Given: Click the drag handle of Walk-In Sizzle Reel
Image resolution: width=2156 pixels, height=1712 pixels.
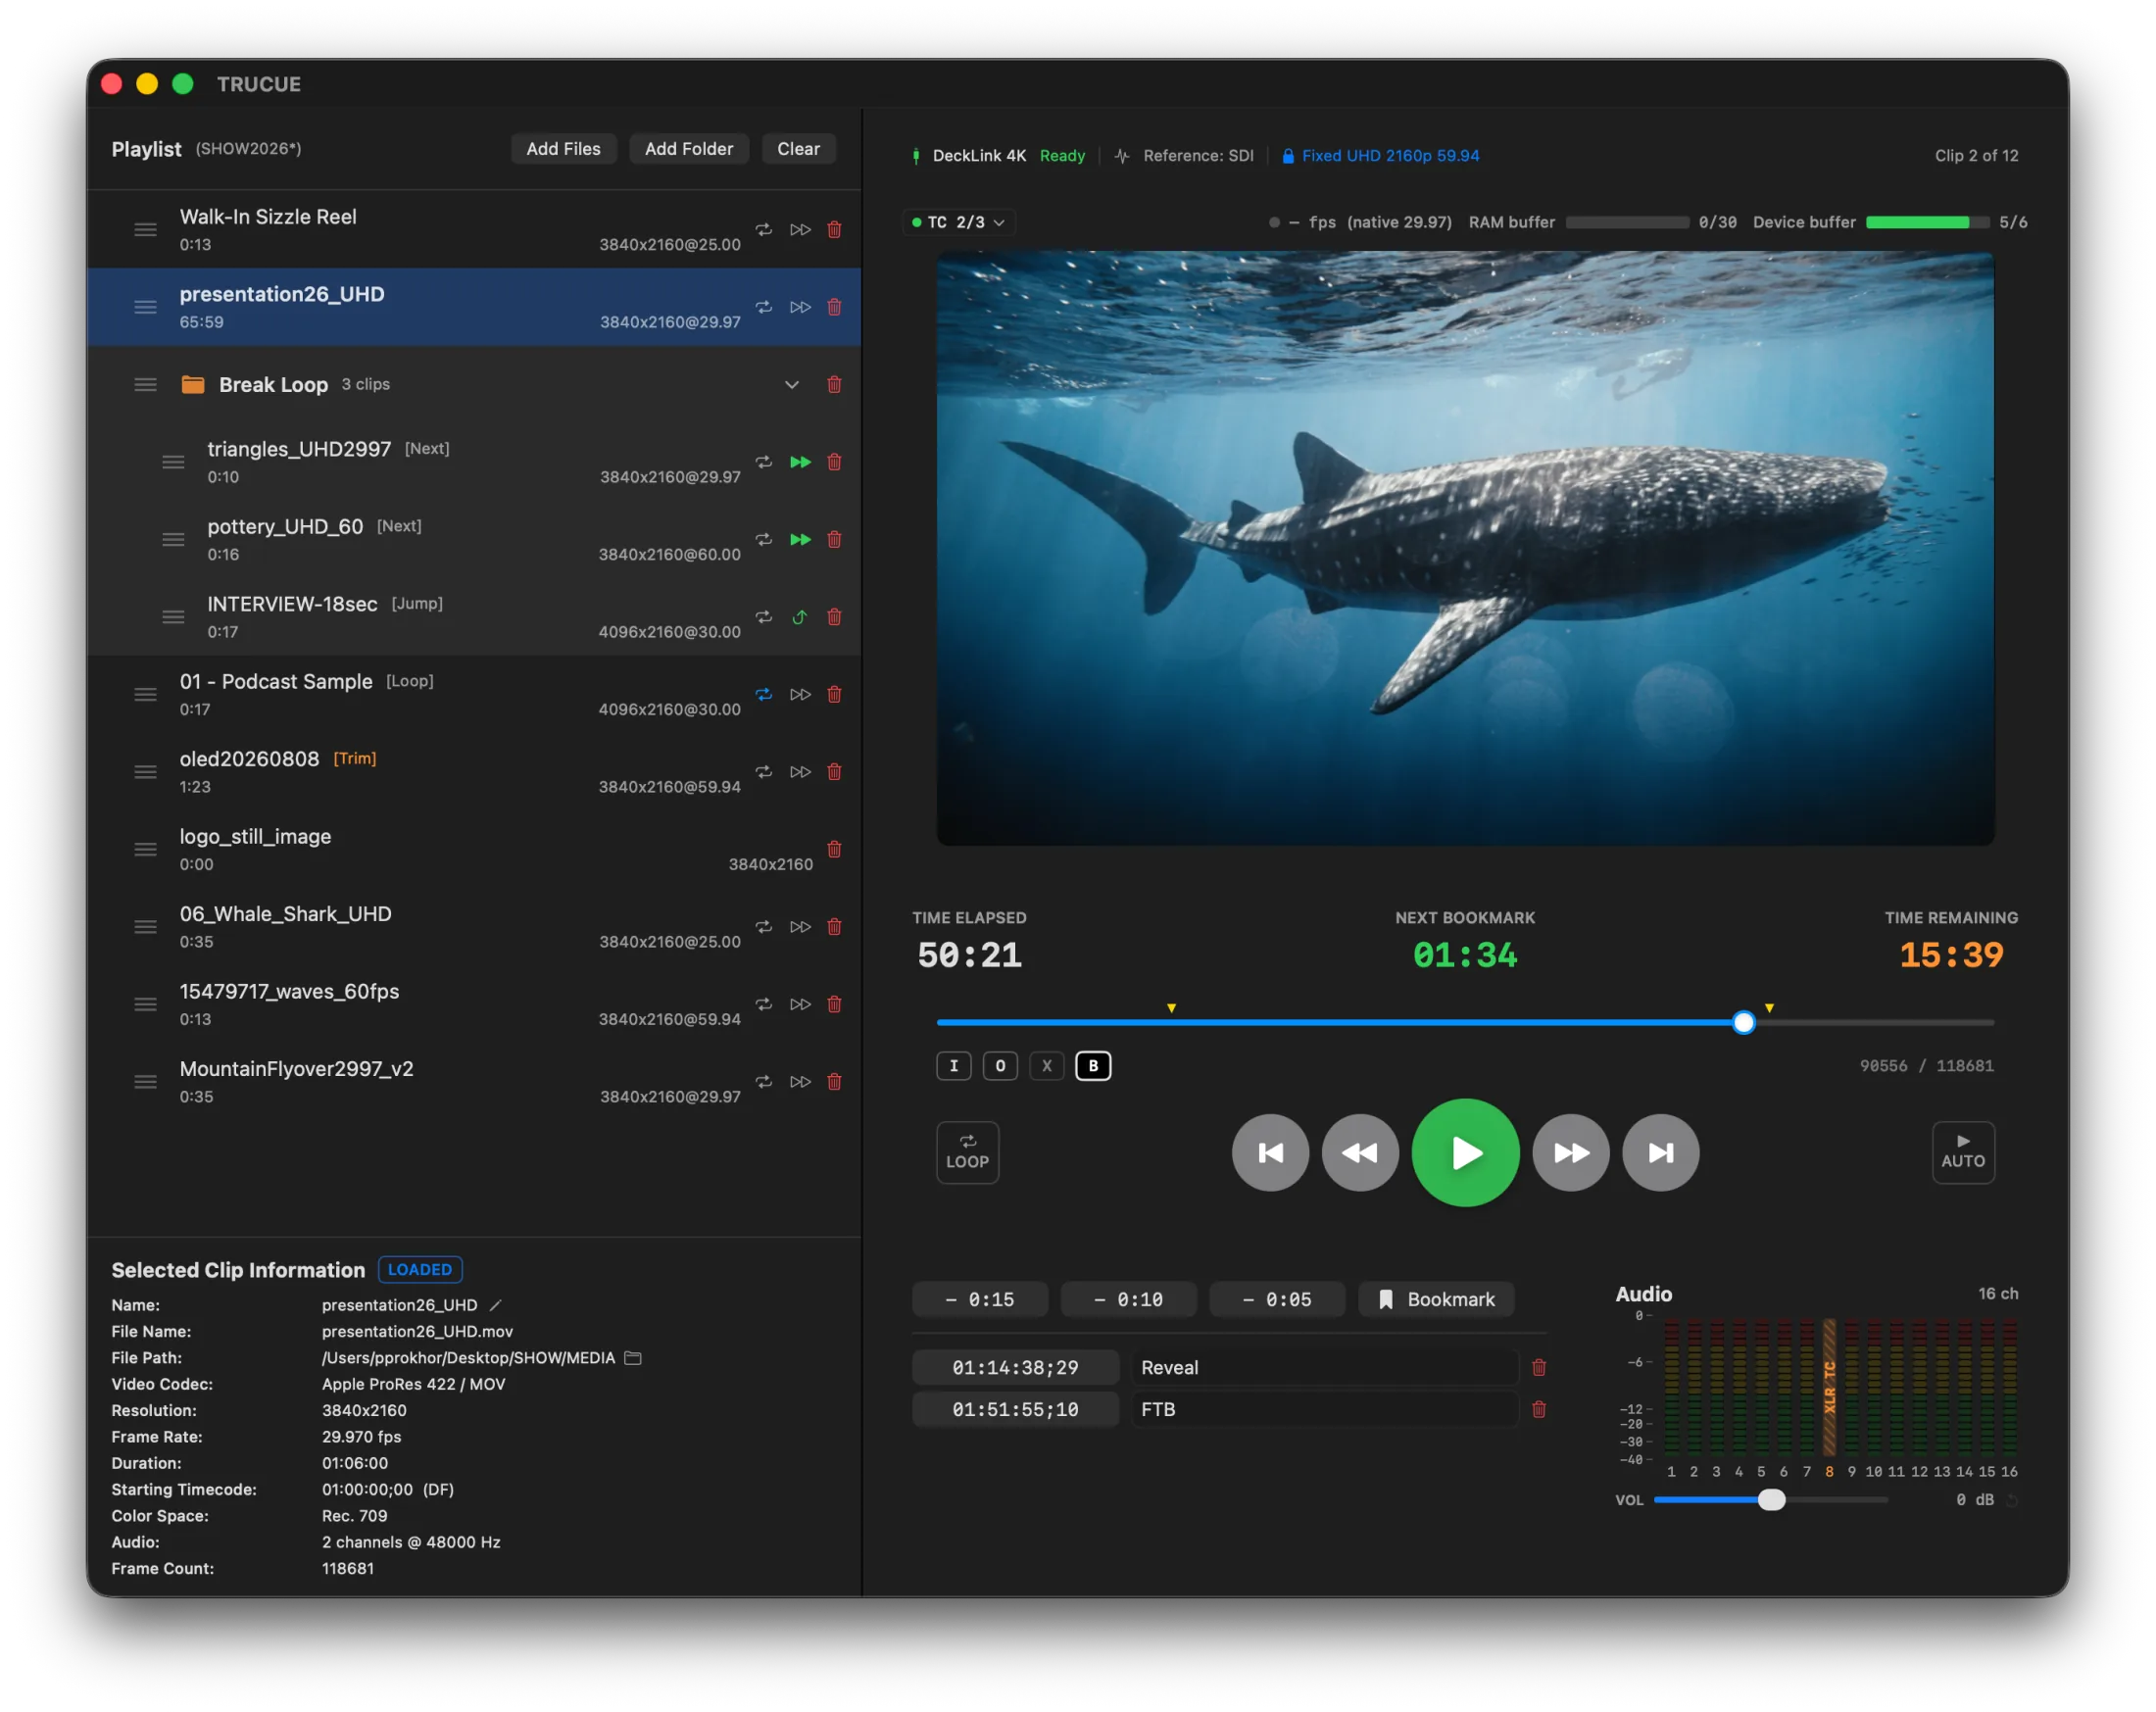Looking at the screenshot, I should (x=146, y=229).
